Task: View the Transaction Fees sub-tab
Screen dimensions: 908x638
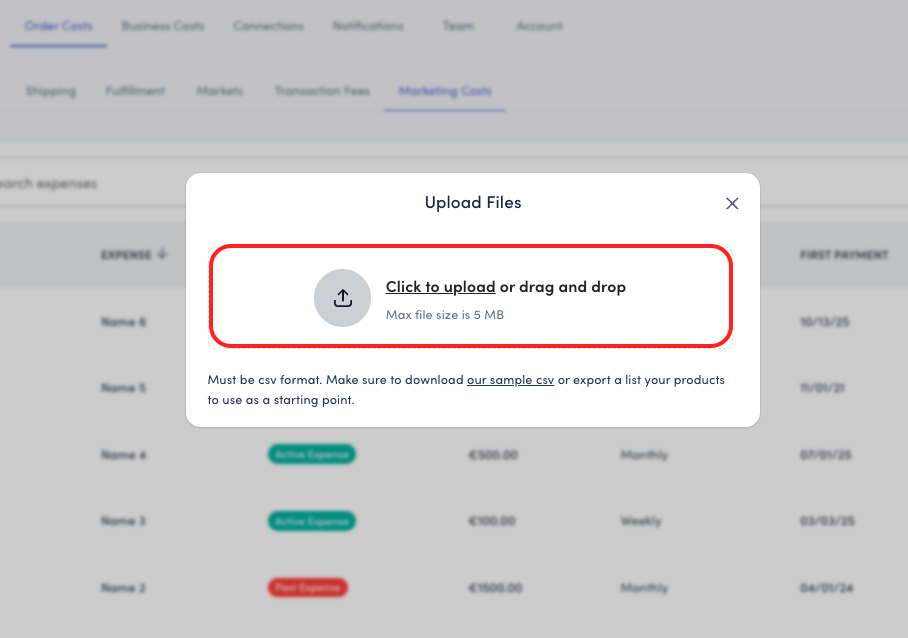Action: point(322,91)
